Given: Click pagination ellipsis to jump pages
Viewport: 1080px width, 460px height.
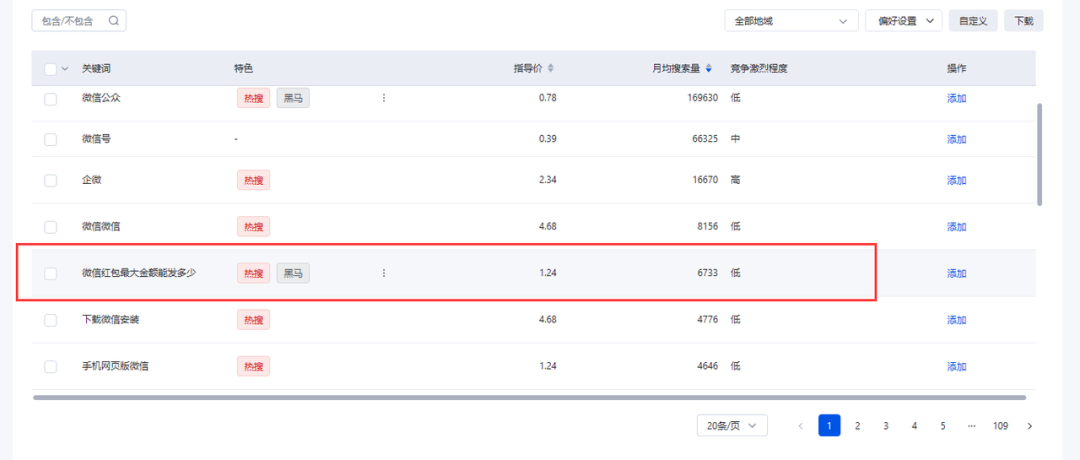Looking at the screenshot, I should coord(972,426).
